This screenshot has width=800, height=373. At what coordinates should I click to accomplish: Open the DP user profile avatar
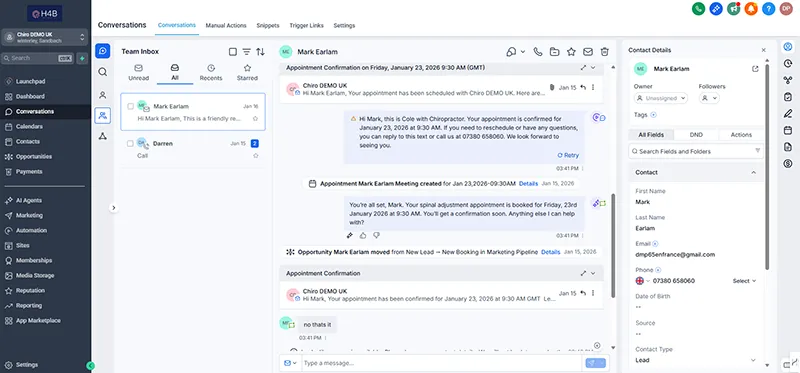tap(786, 9)
